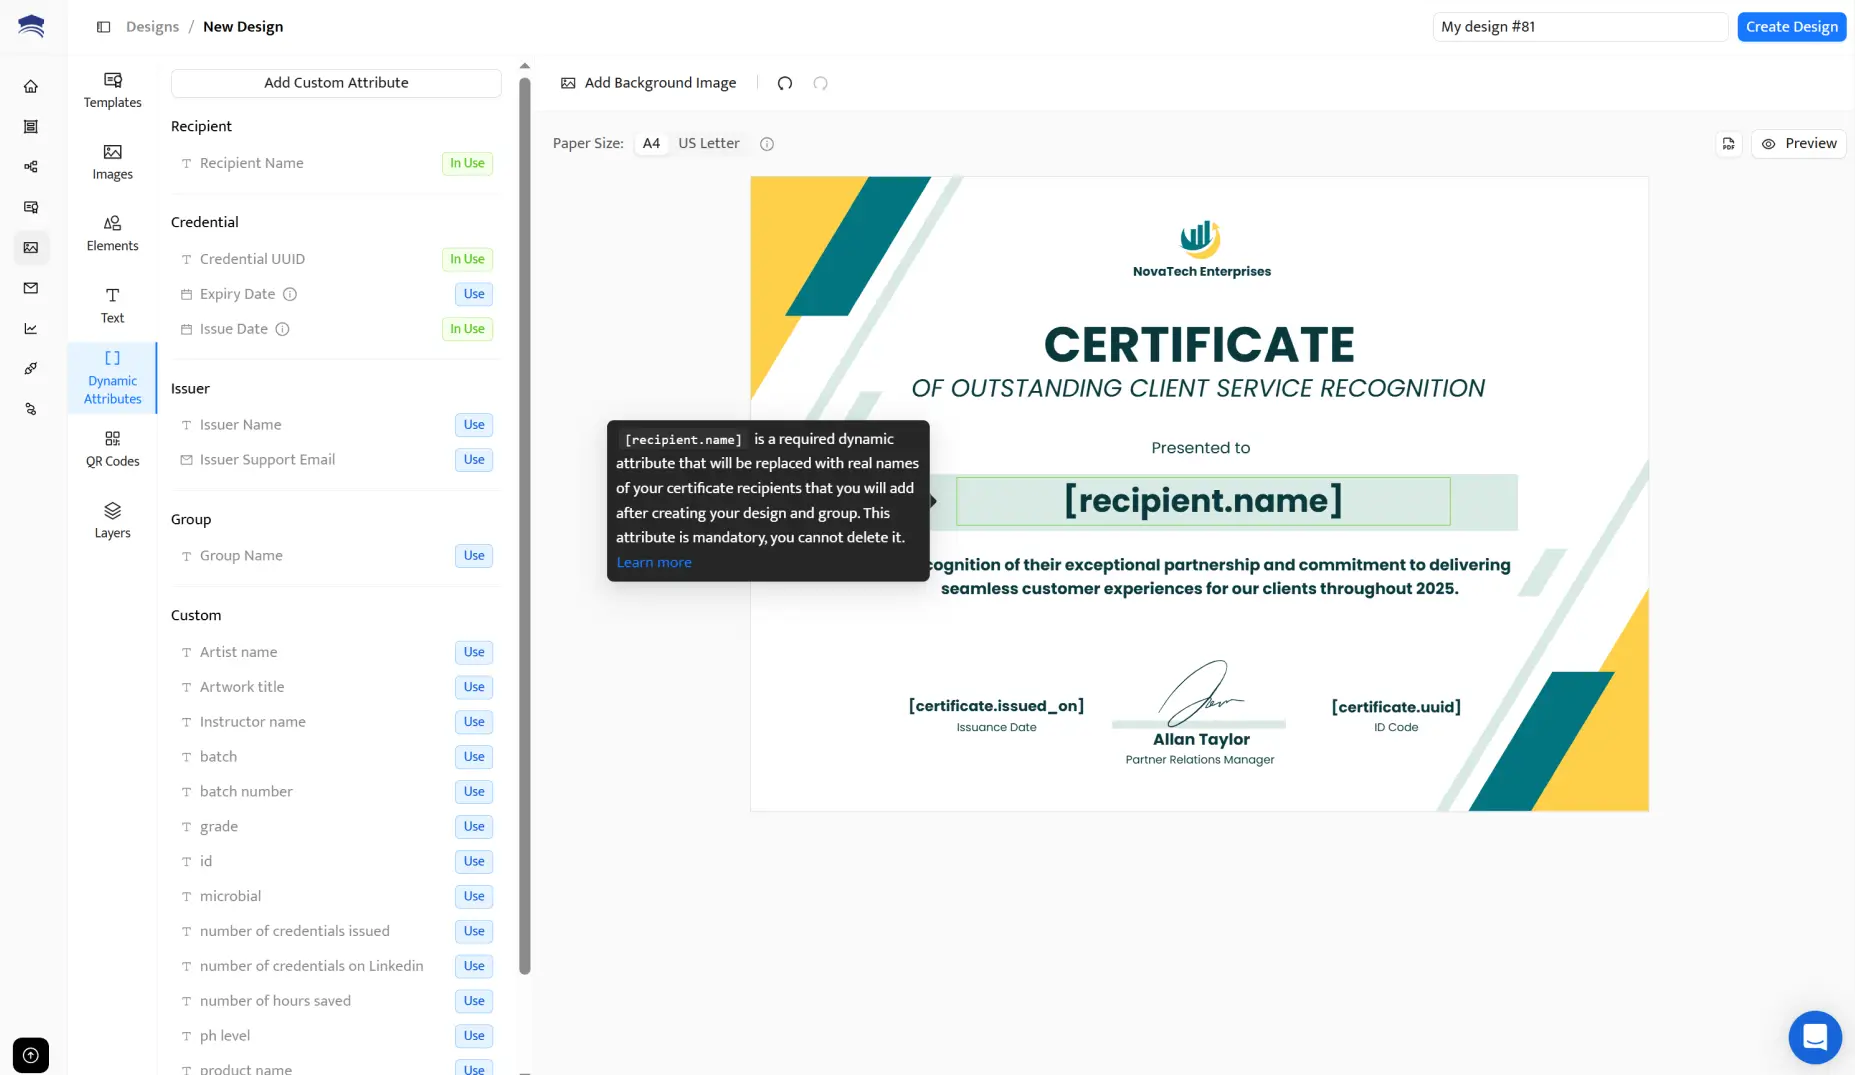Click the redo arrow icon
The image size is (1855, 1075).
(820, 83)
